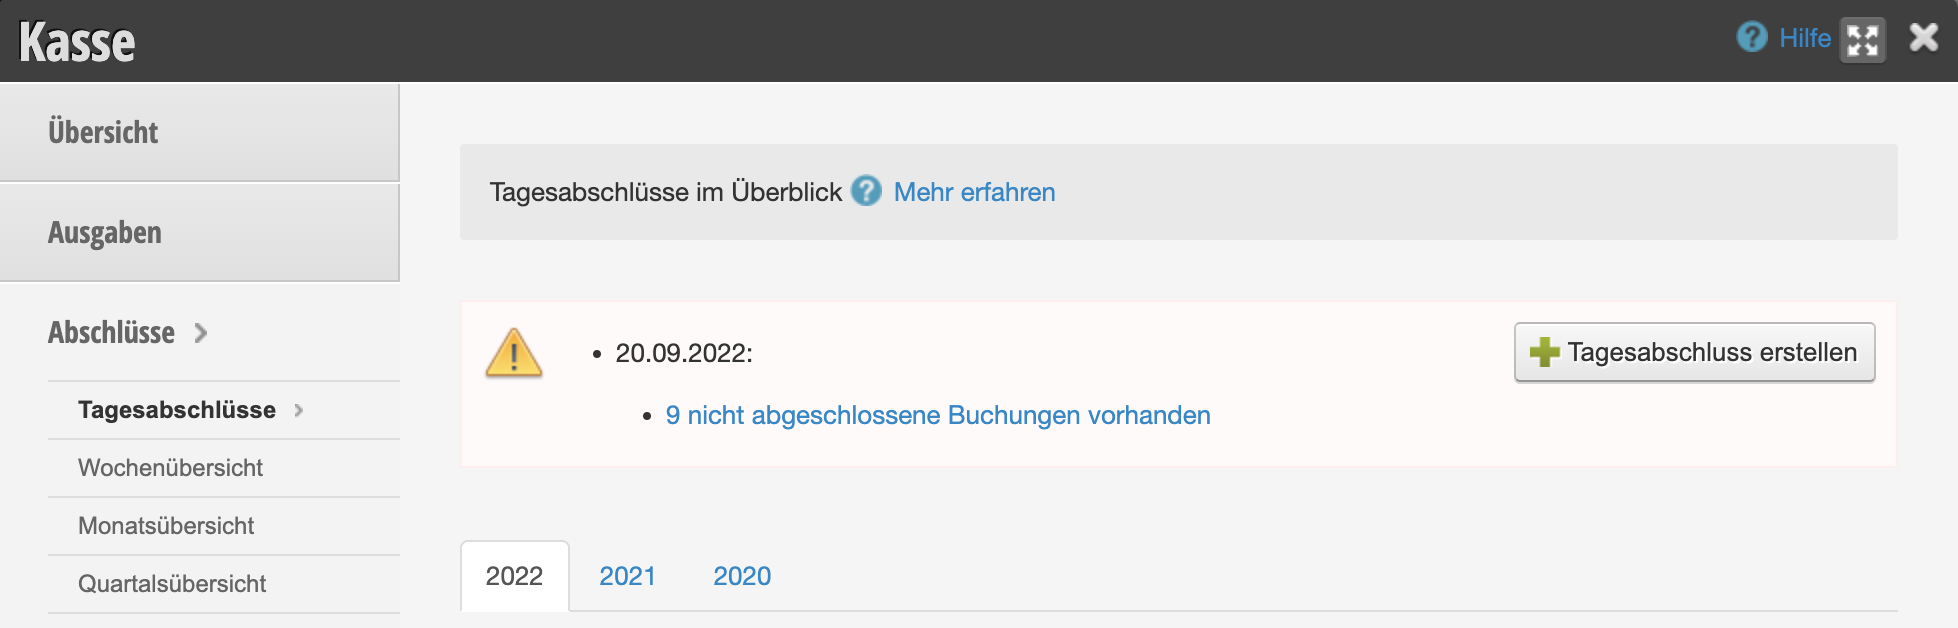1958x628 pixels.
Task: Open the Ausgaben section
Action: click(200, 233)
